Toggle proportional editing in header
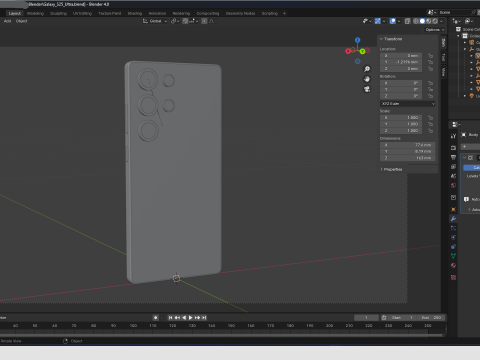Screen dimensions: 480x360 [x=204, y=21]
